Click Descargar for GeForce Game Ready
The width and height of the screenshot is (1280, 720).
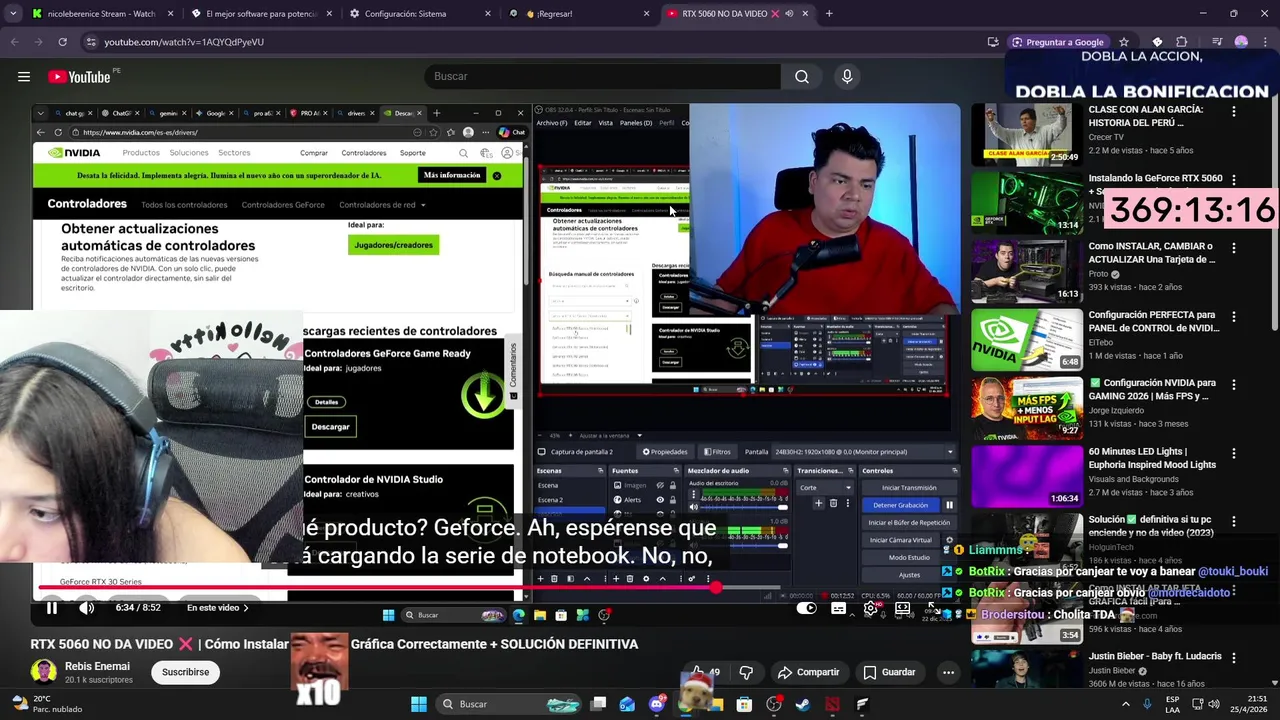[330, 427]
